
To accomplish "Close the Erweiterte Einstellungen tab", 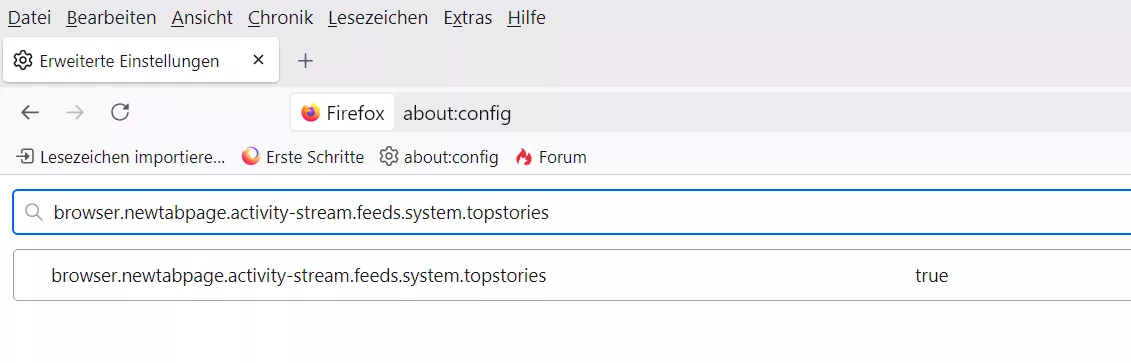I will tap(258, 61).
